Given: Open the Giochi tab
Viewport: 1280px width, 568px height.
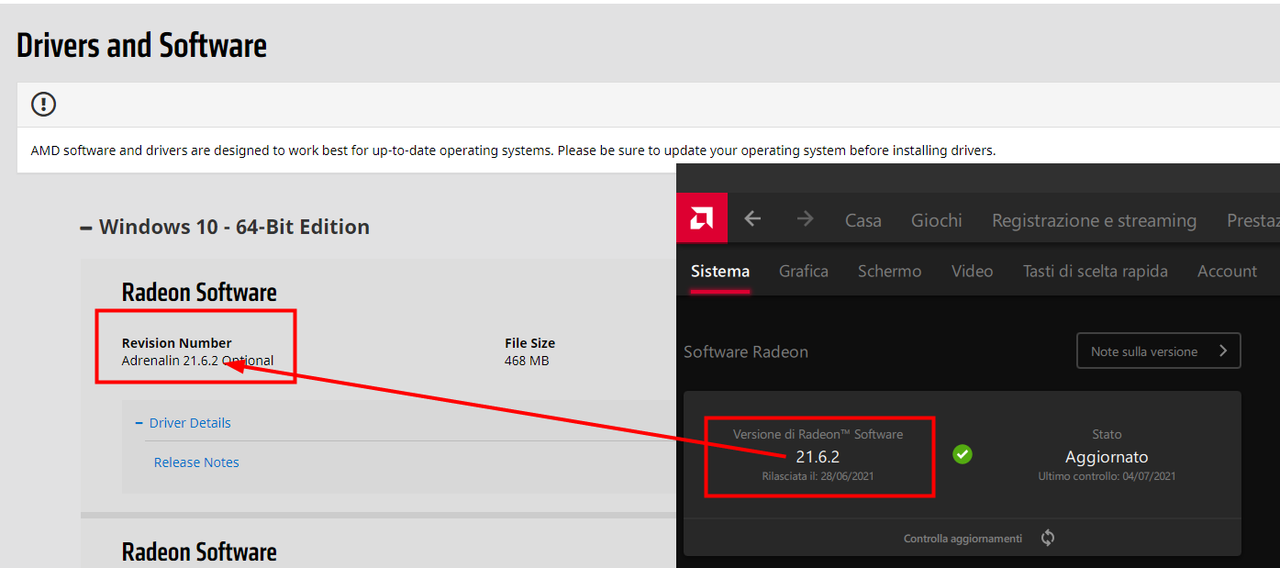Looking at the screenshot, I should coord(937,220).
